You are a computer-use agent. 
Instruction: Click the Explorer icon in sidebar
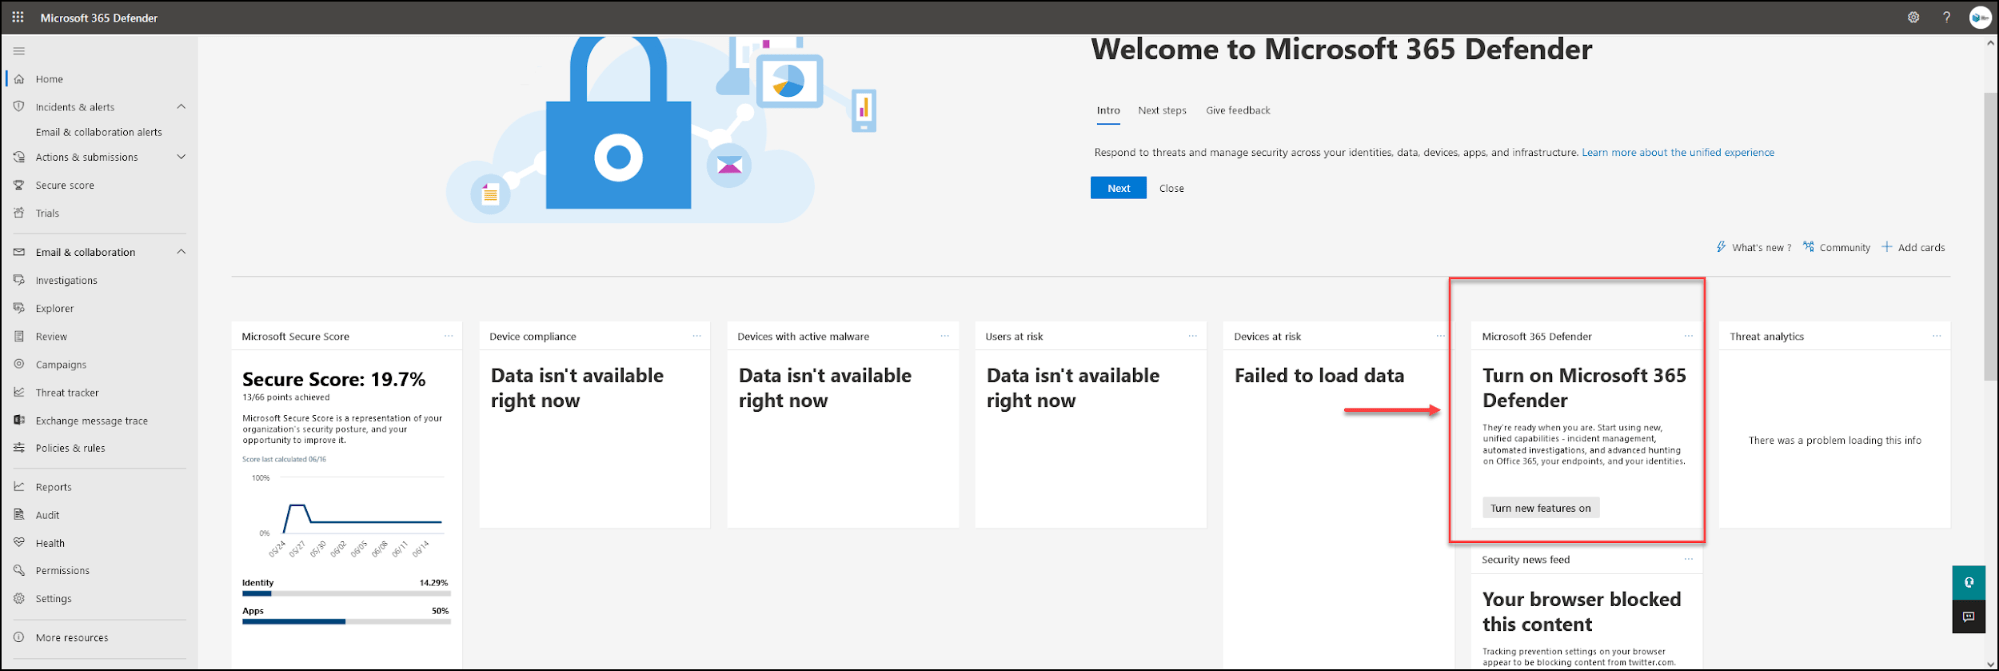pos(19,308)
